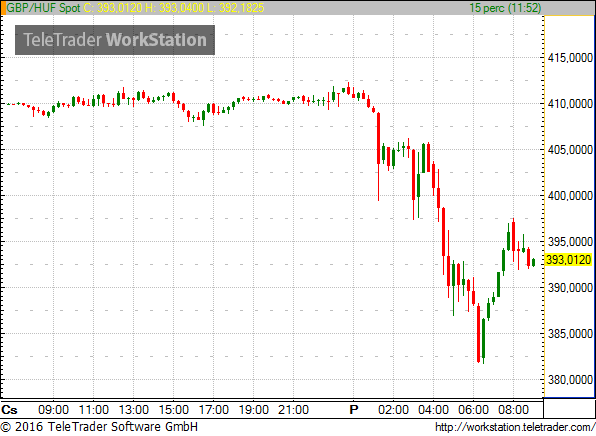Viewport: 596px width, 436px height.
Task: Click the lowest red candle near 382
Action: (x=479, y=333)
